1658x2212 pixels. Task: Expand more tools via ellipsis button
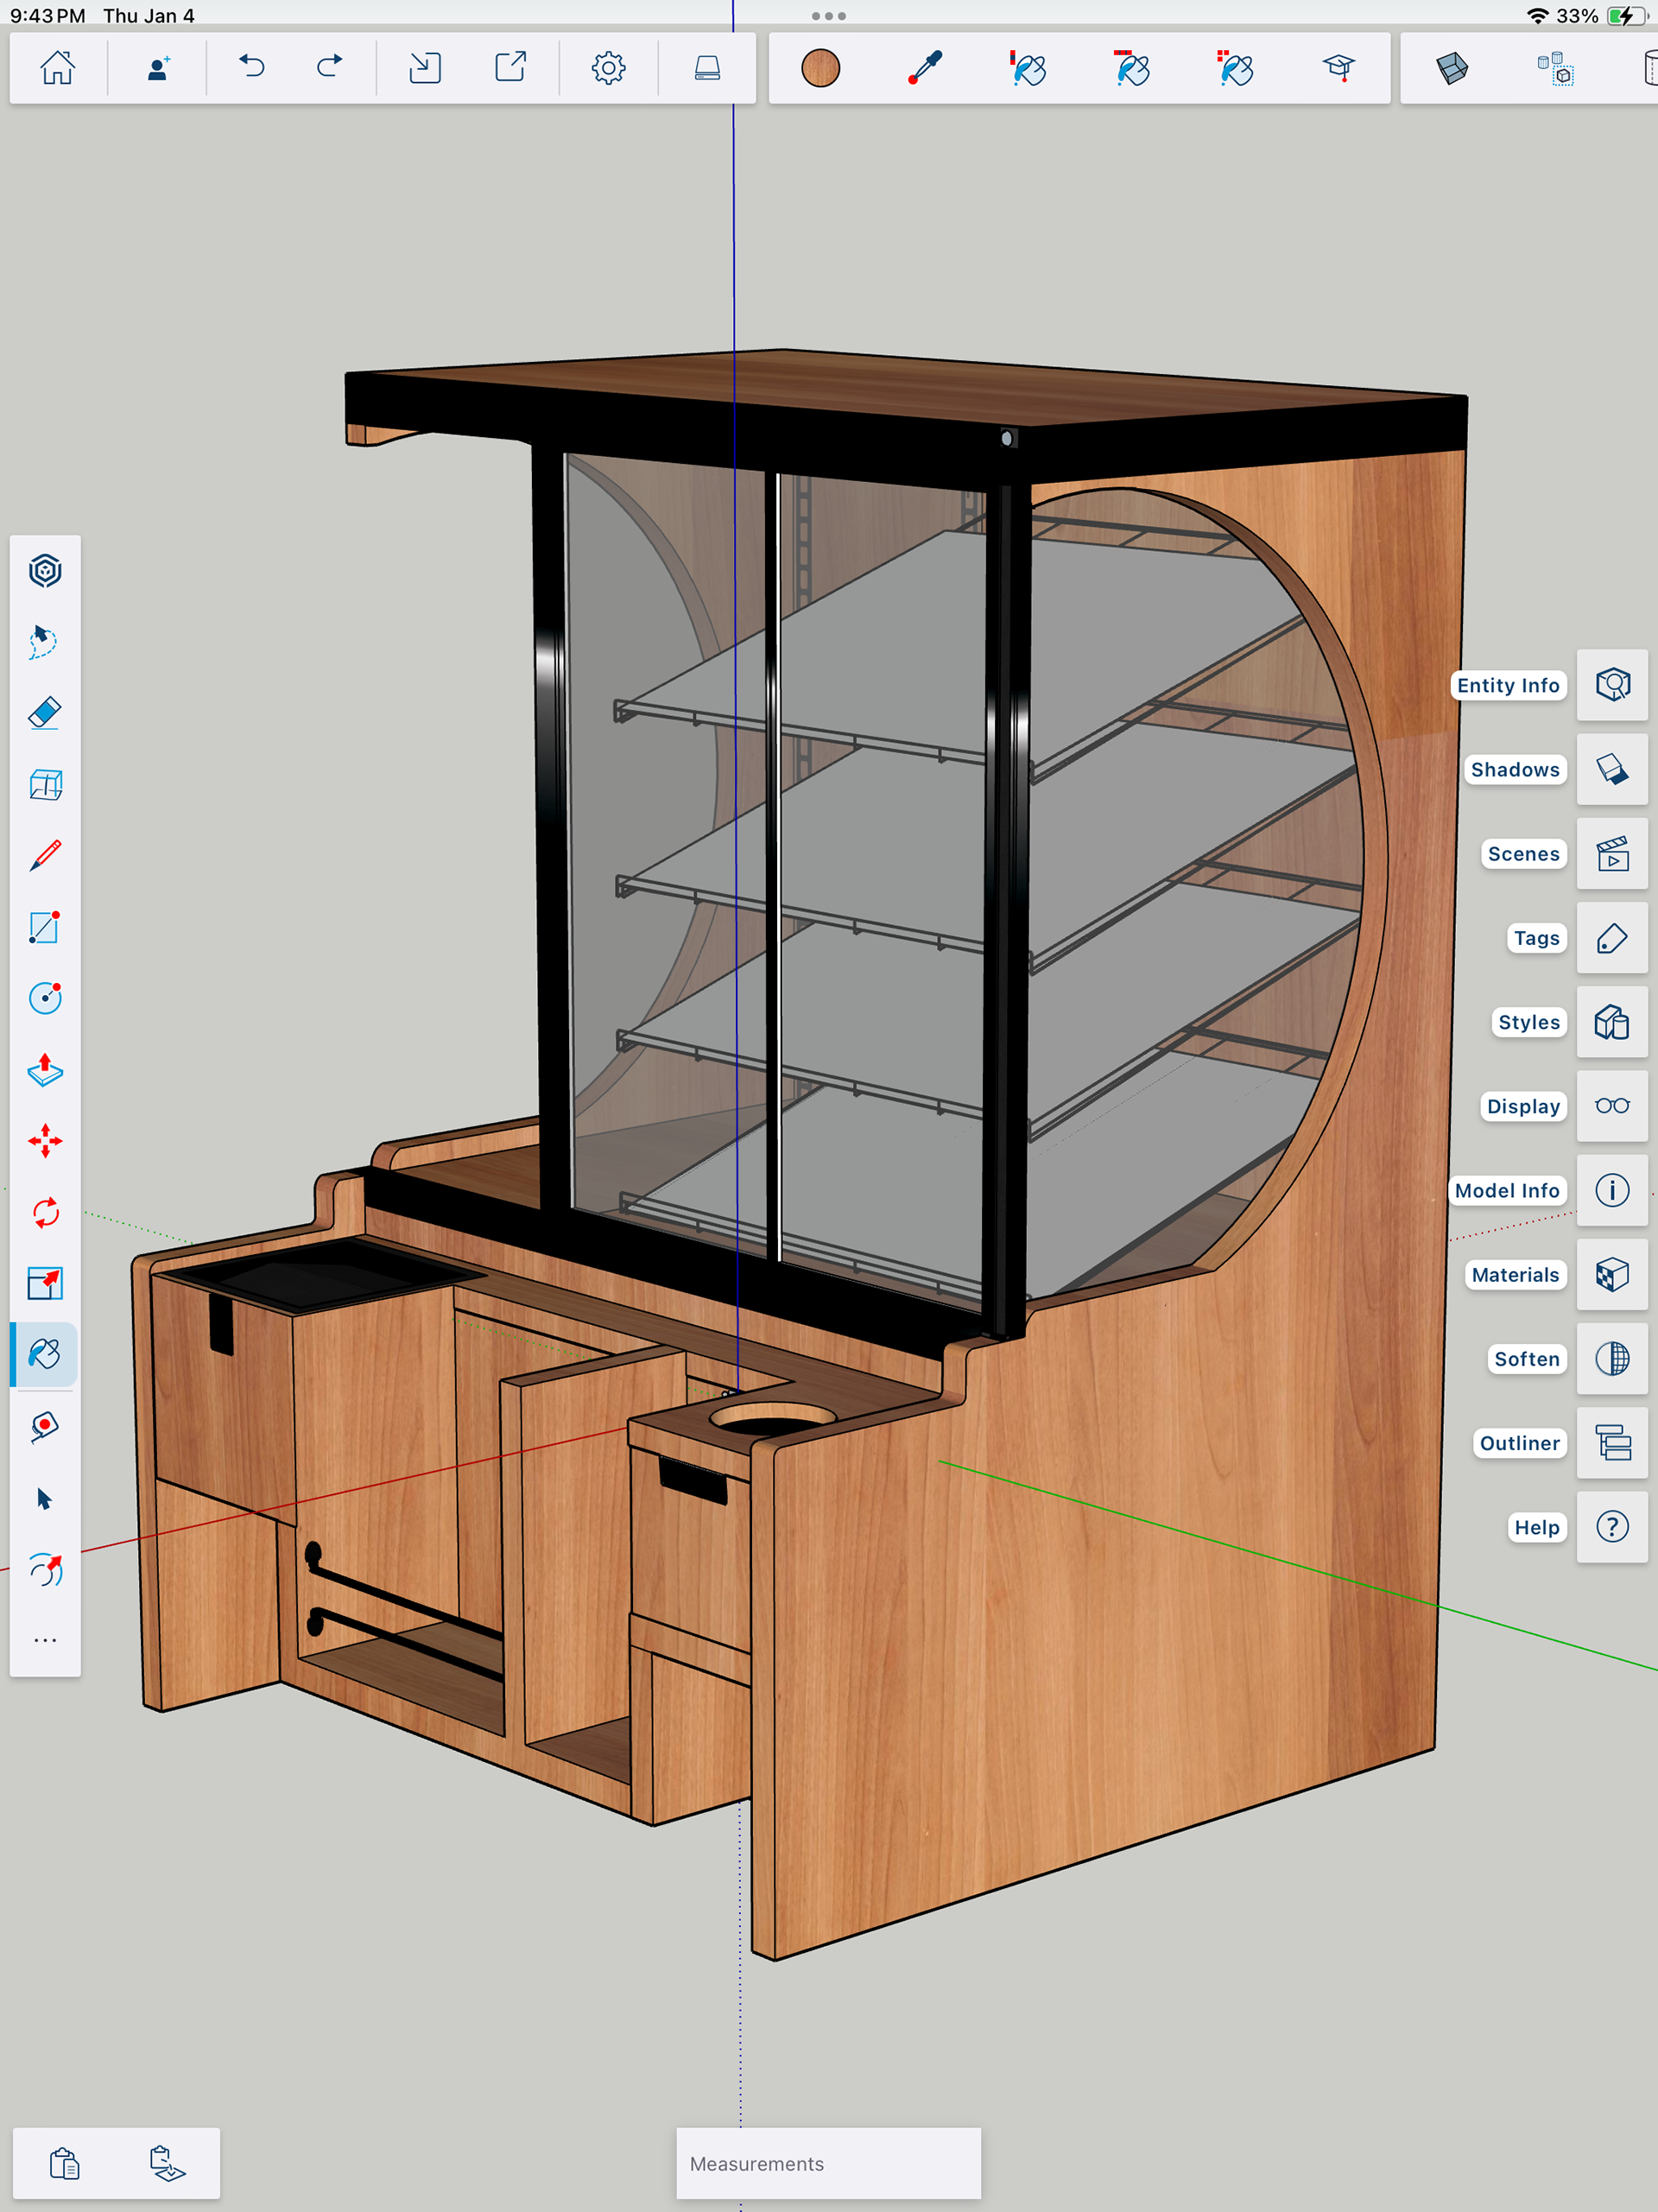coord(45,1640)
